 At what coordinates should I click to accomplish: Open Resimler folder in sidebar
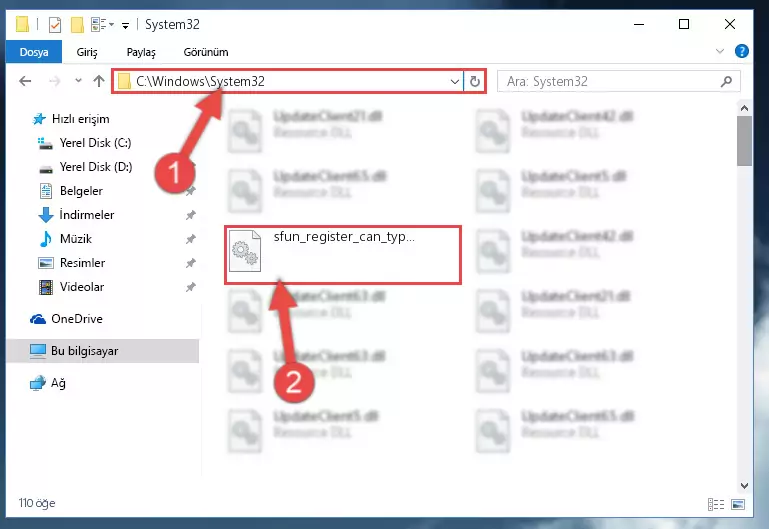[82, 263]
